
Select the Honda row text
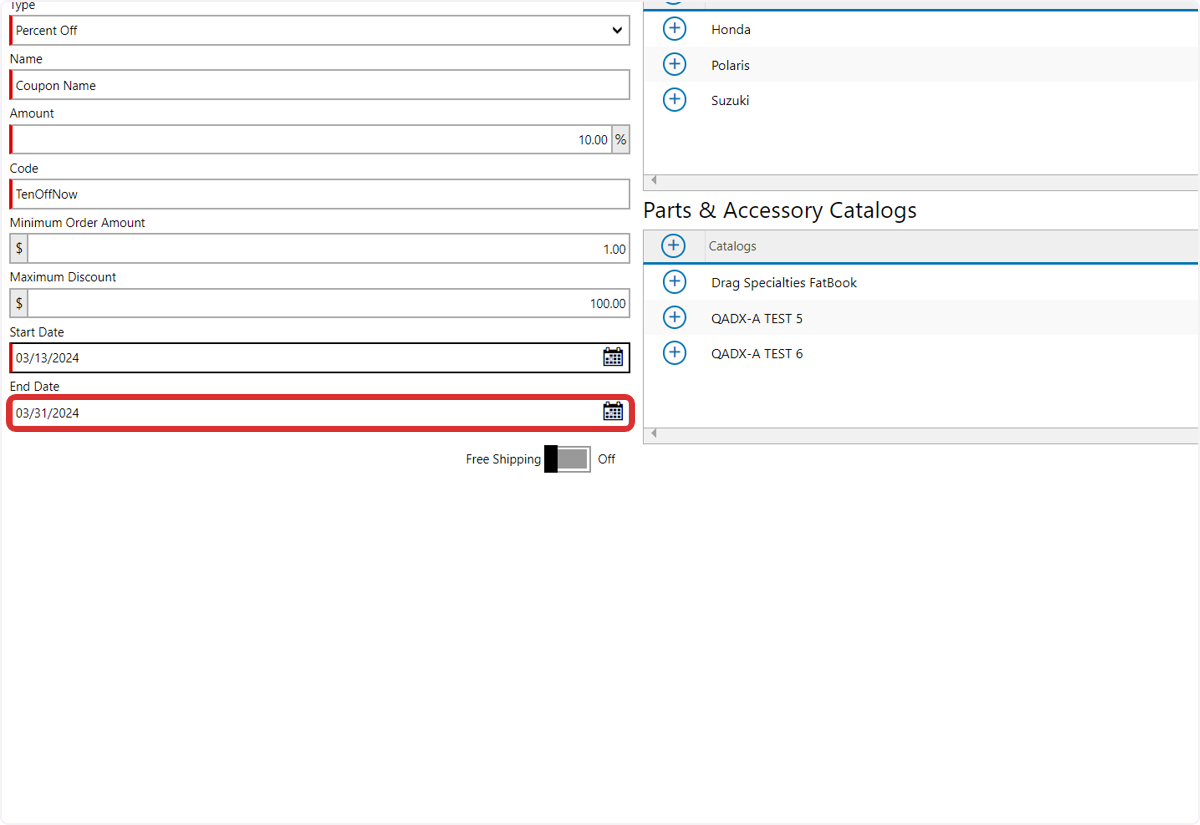coord(731,30)
